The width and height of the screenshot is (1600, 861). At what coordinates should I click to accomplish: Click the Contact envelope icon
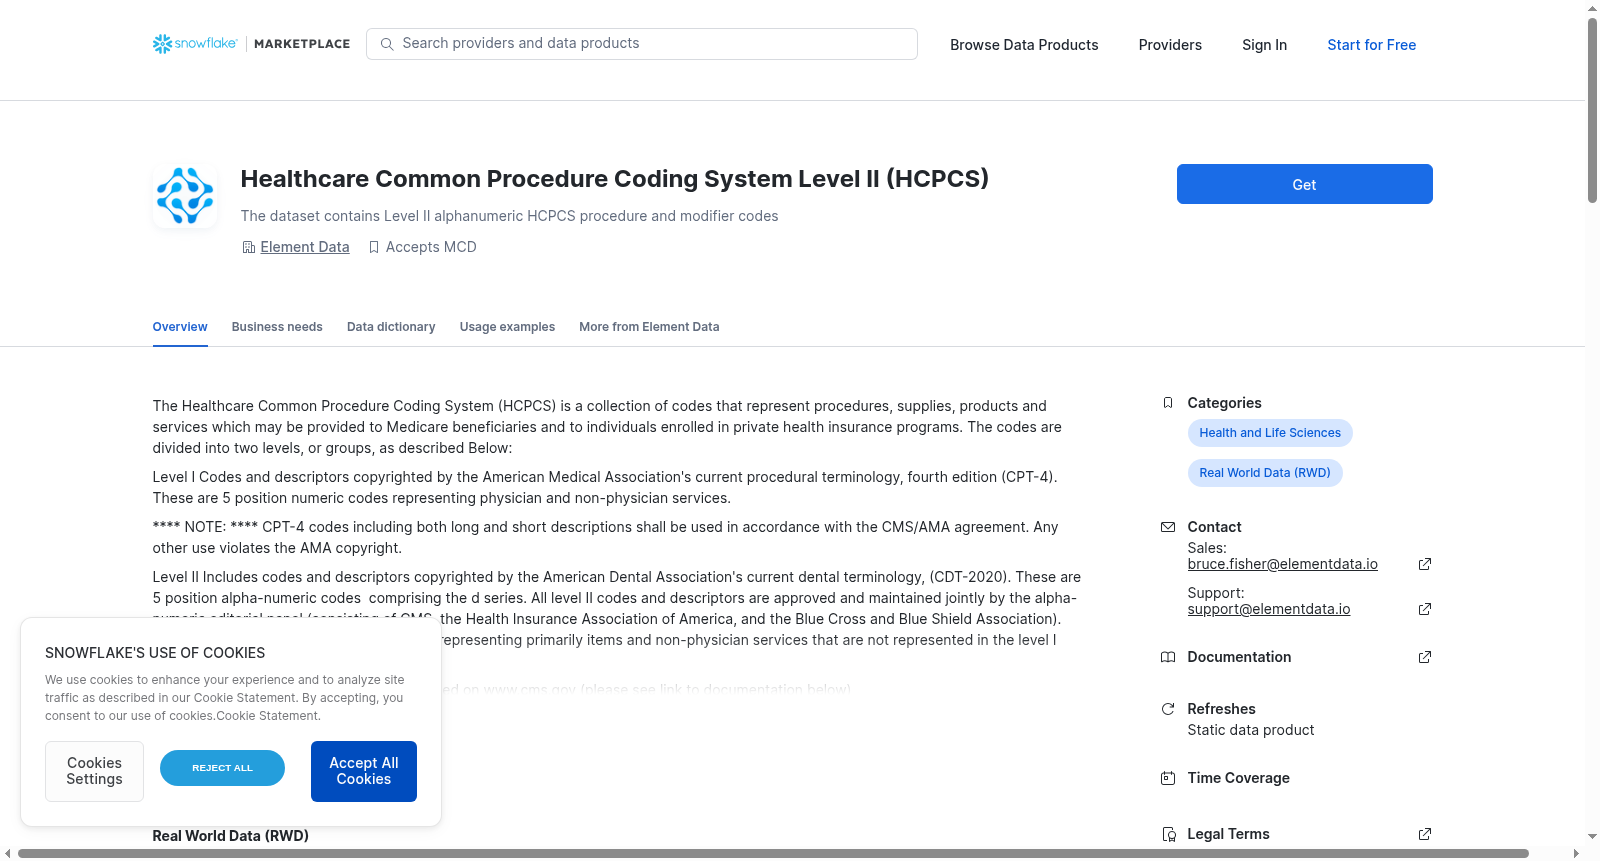coord(1168,527)
